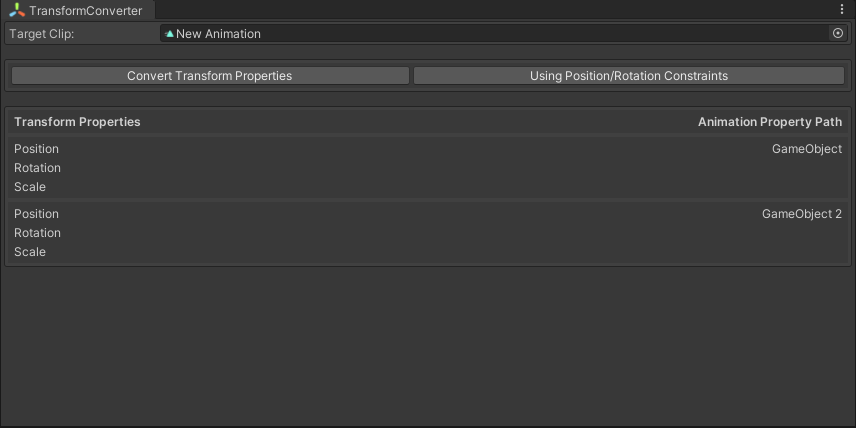Click the GameObject property path
This screenshot has height=428, width=856.
click(x=806, y=149)
